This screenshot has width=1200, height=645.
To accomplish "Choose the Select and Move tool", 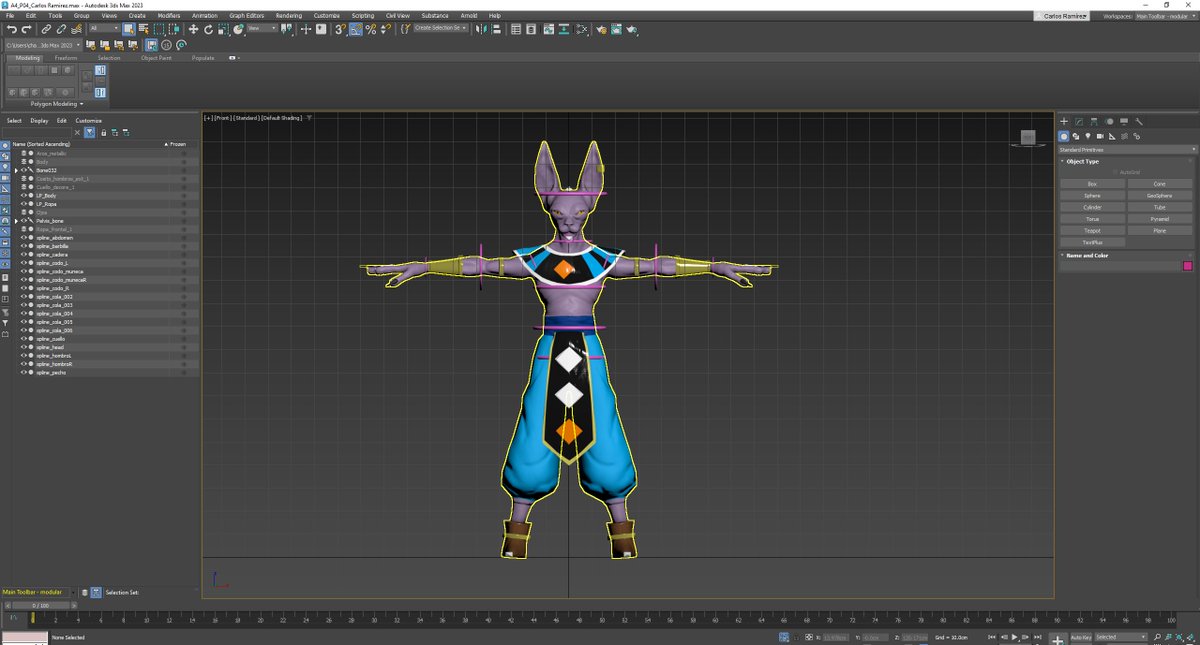I will tap(193, 30).
